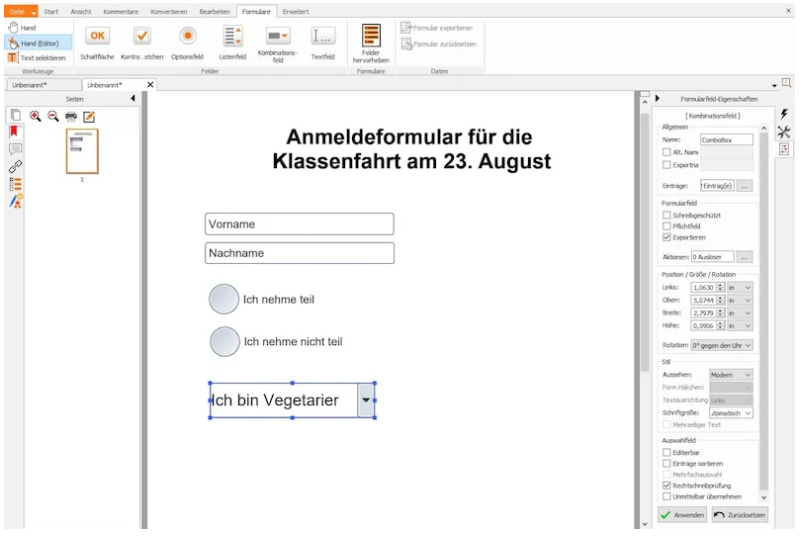Enable the Schreibgeschützt checkbox
This screenshot has height=538, width=808.
click(x=667, y=215)
